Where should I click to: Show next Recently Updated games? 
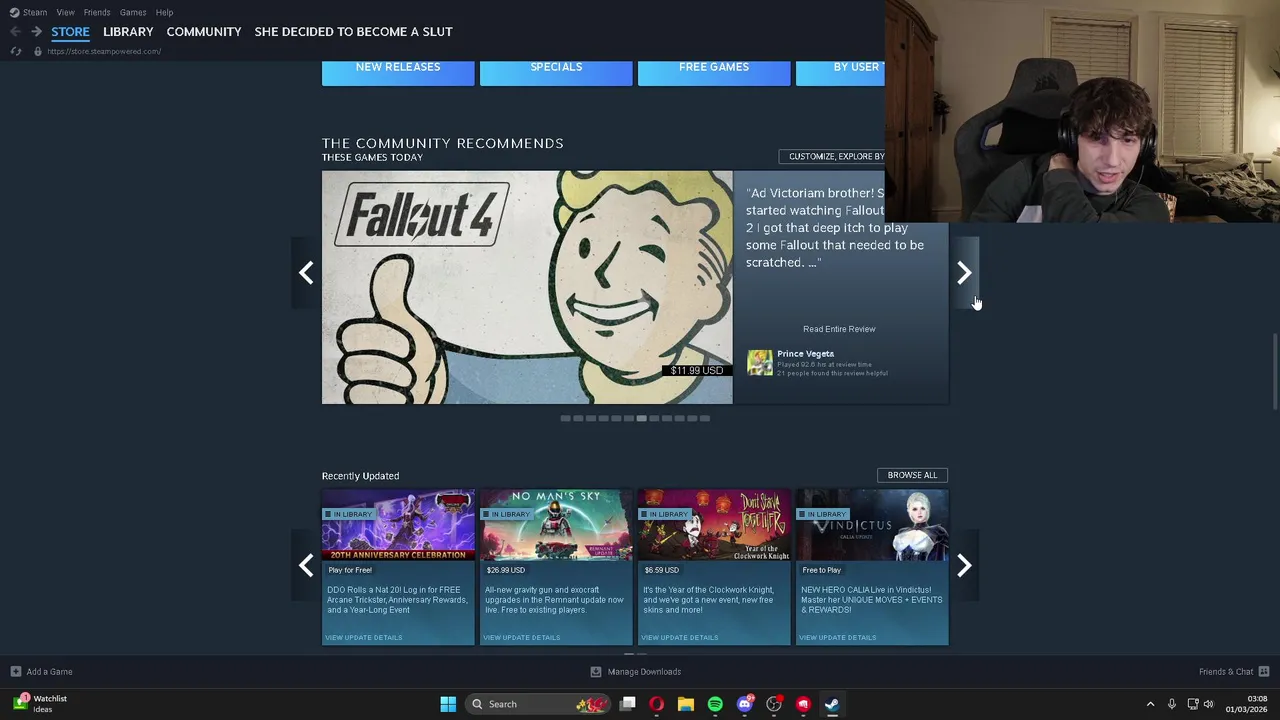point(964,566)
